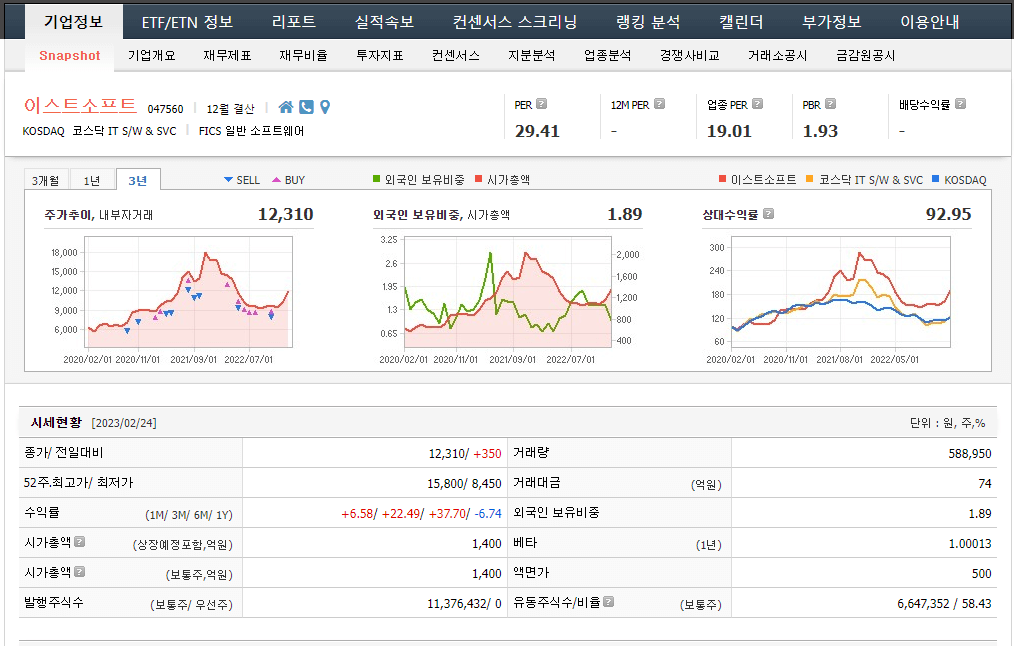Click the 액면가 value 500
Screen dimensions: 1014x646
(x=981, y=574)
